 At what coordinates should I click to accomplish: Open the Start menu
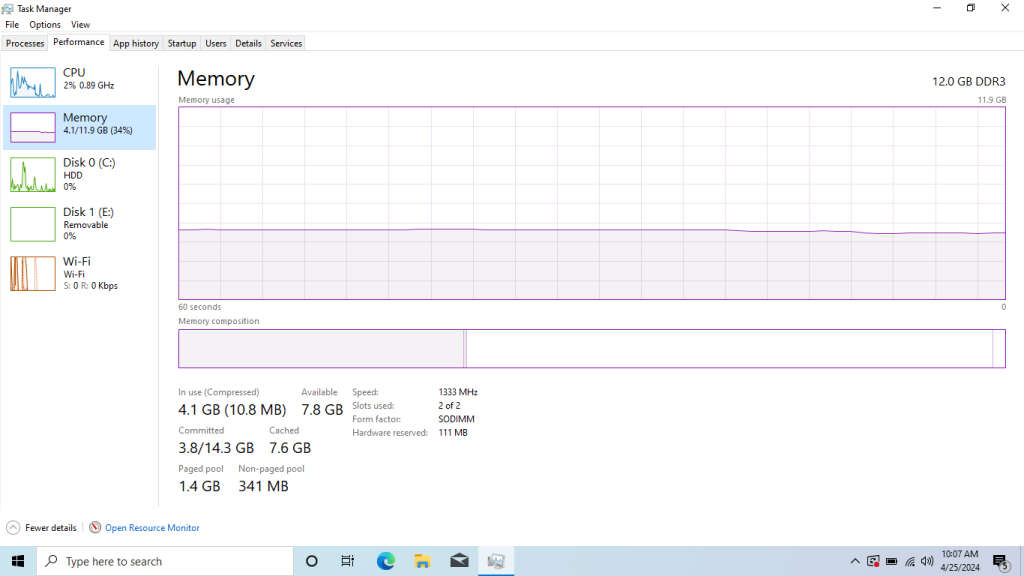point(19,561)
